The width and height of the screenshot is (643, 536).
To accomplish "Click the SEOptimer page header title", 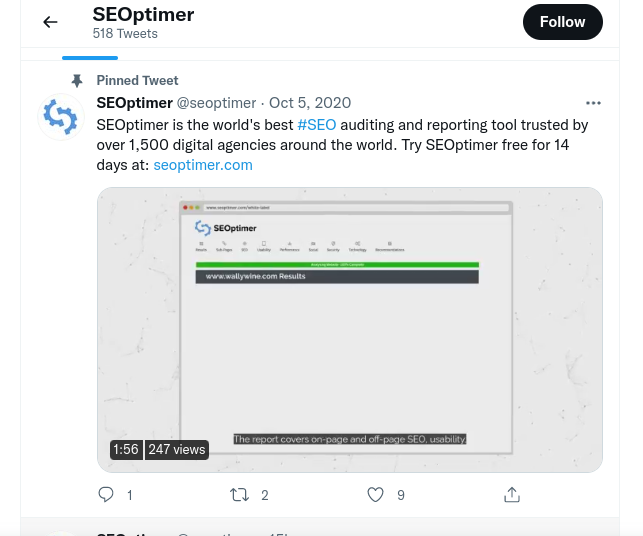I will 143,14.
